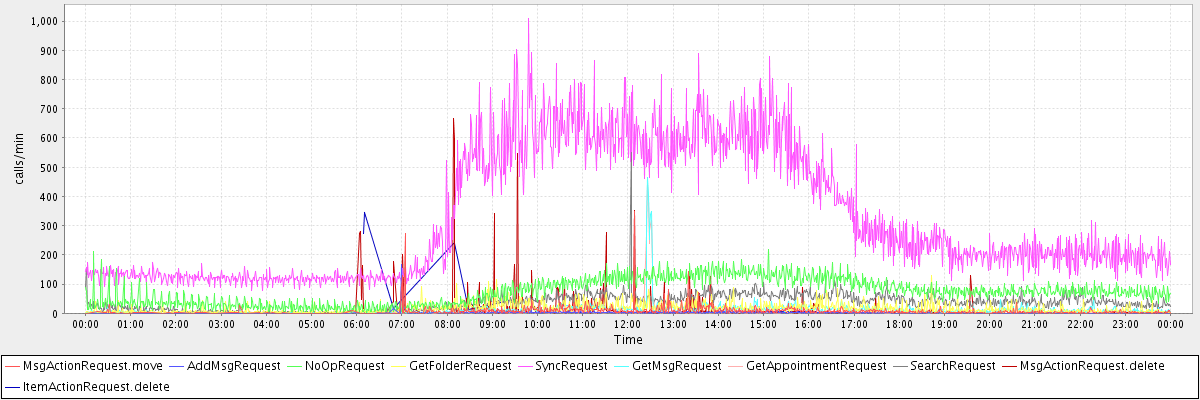Click the 09:00 time axis label
1200x400 pixels.
492,324
